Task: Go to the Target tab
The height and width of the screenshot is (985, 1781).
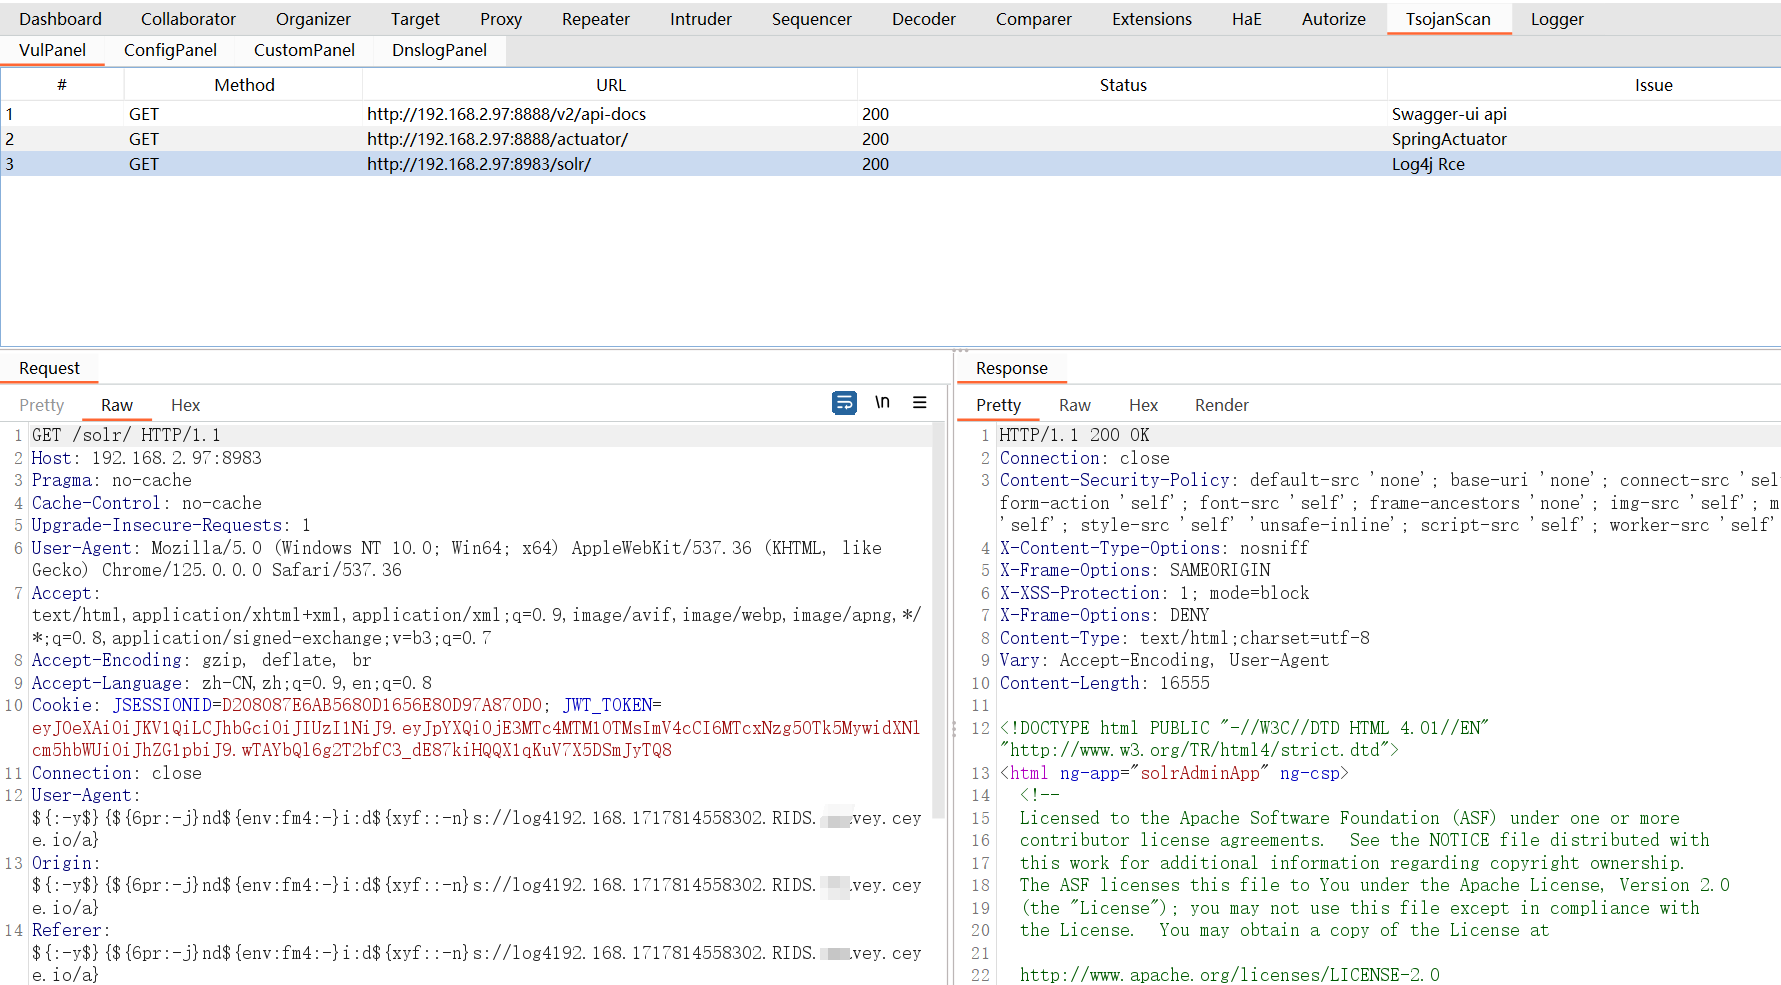Action: point(415,19)
